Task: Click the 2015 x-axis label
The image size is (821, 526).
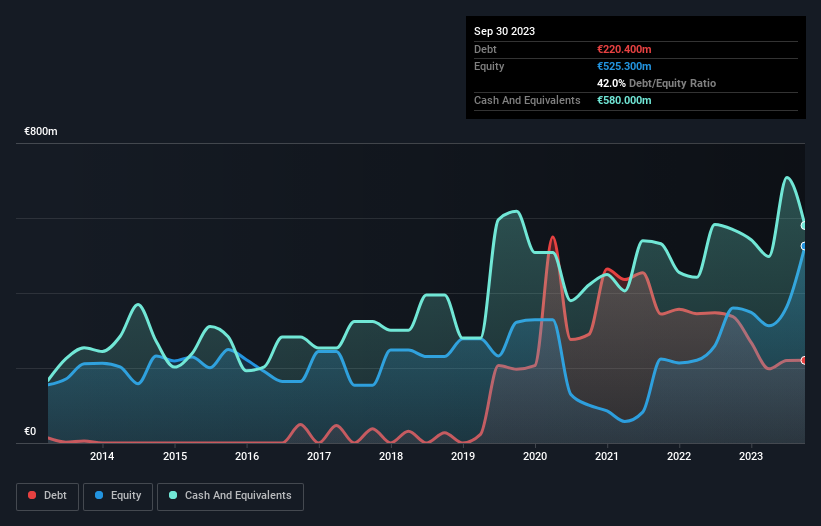Action: [x=175, y=456]
